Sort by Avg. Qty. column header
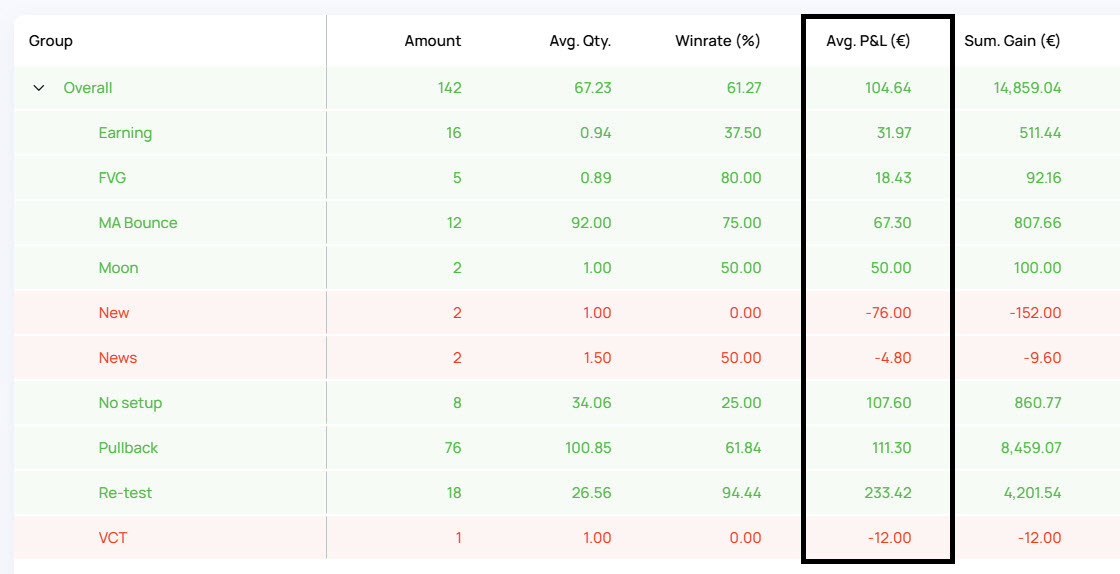1120x574 pixels. click(580, 41)
